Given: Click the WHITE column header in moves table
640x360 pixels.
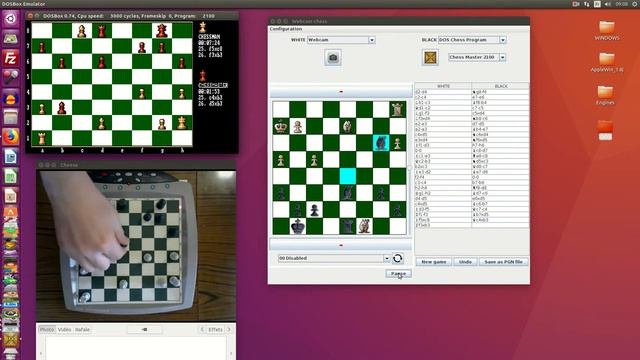Looking at the screenshot, I should point(443,86).
